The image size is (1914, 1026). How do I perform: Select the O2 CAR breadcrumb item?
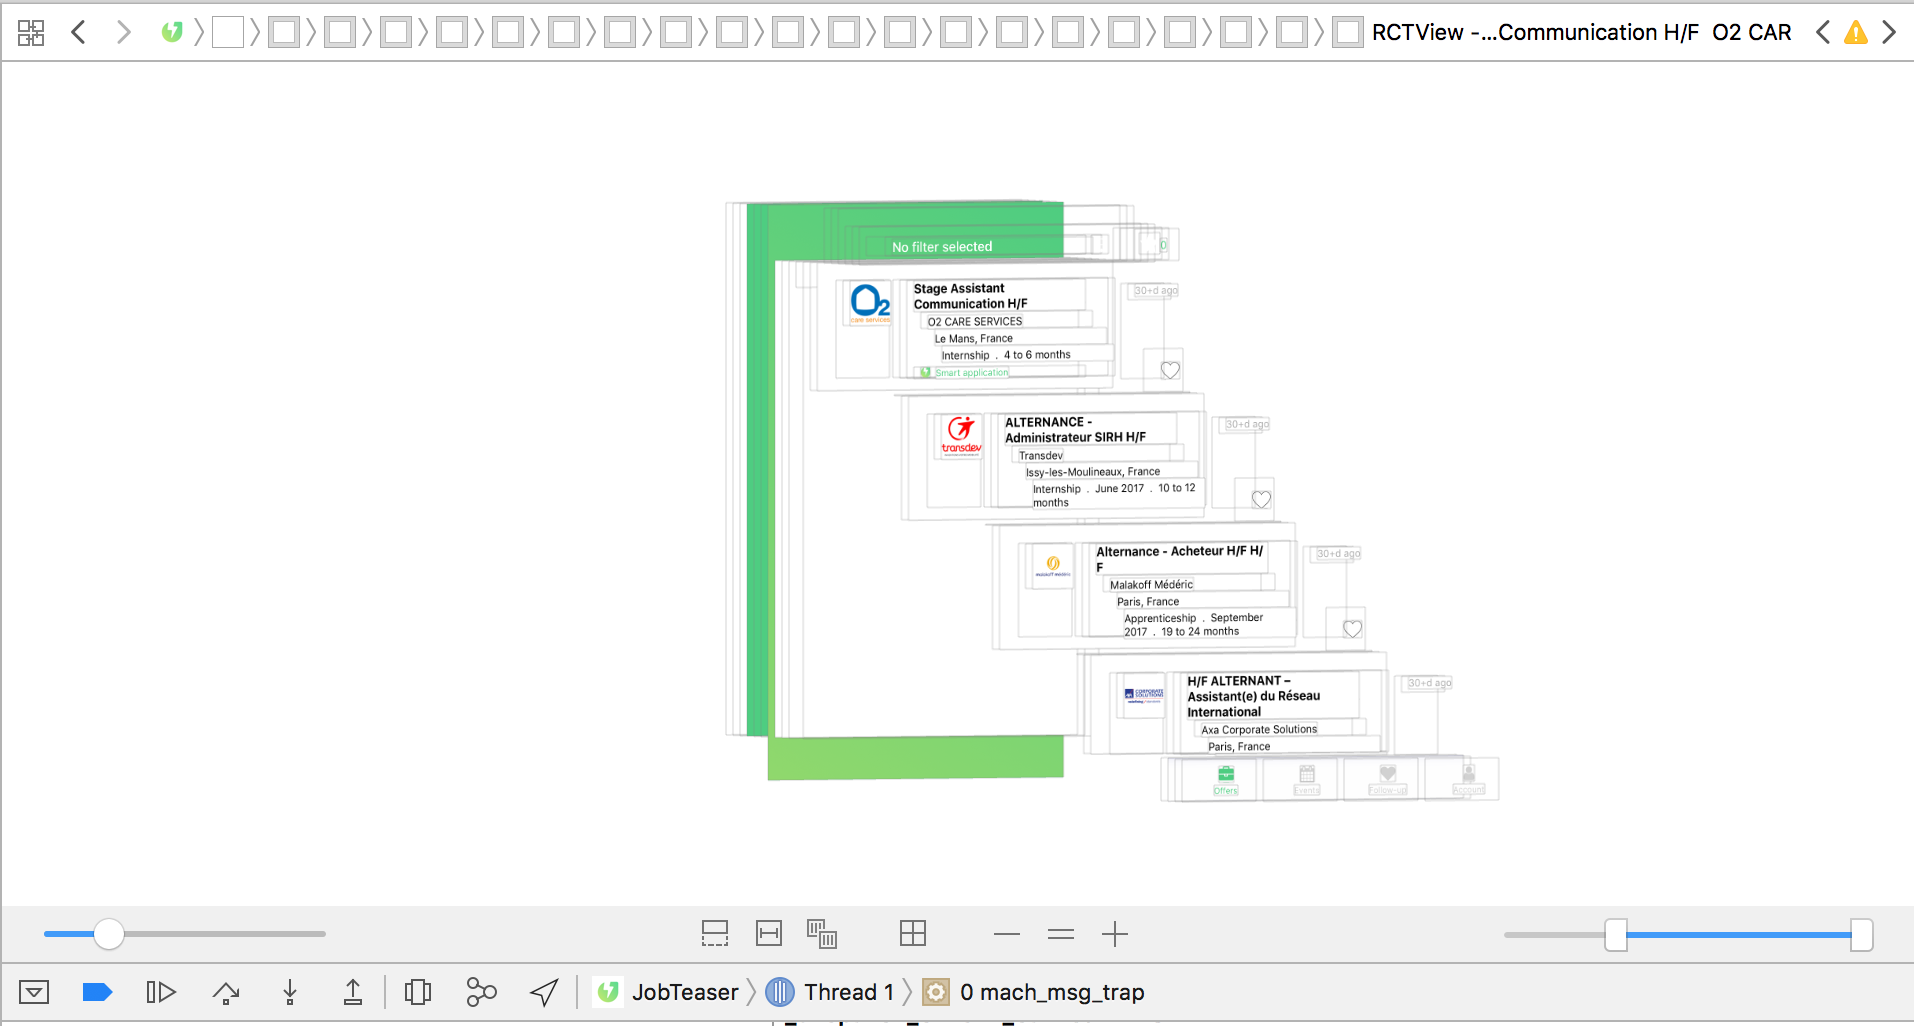coord(1752,32)
